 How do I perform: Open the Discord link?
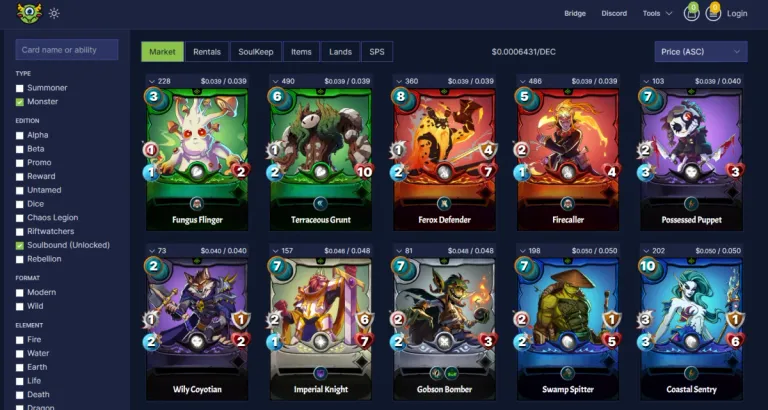(x=614, y=13)
